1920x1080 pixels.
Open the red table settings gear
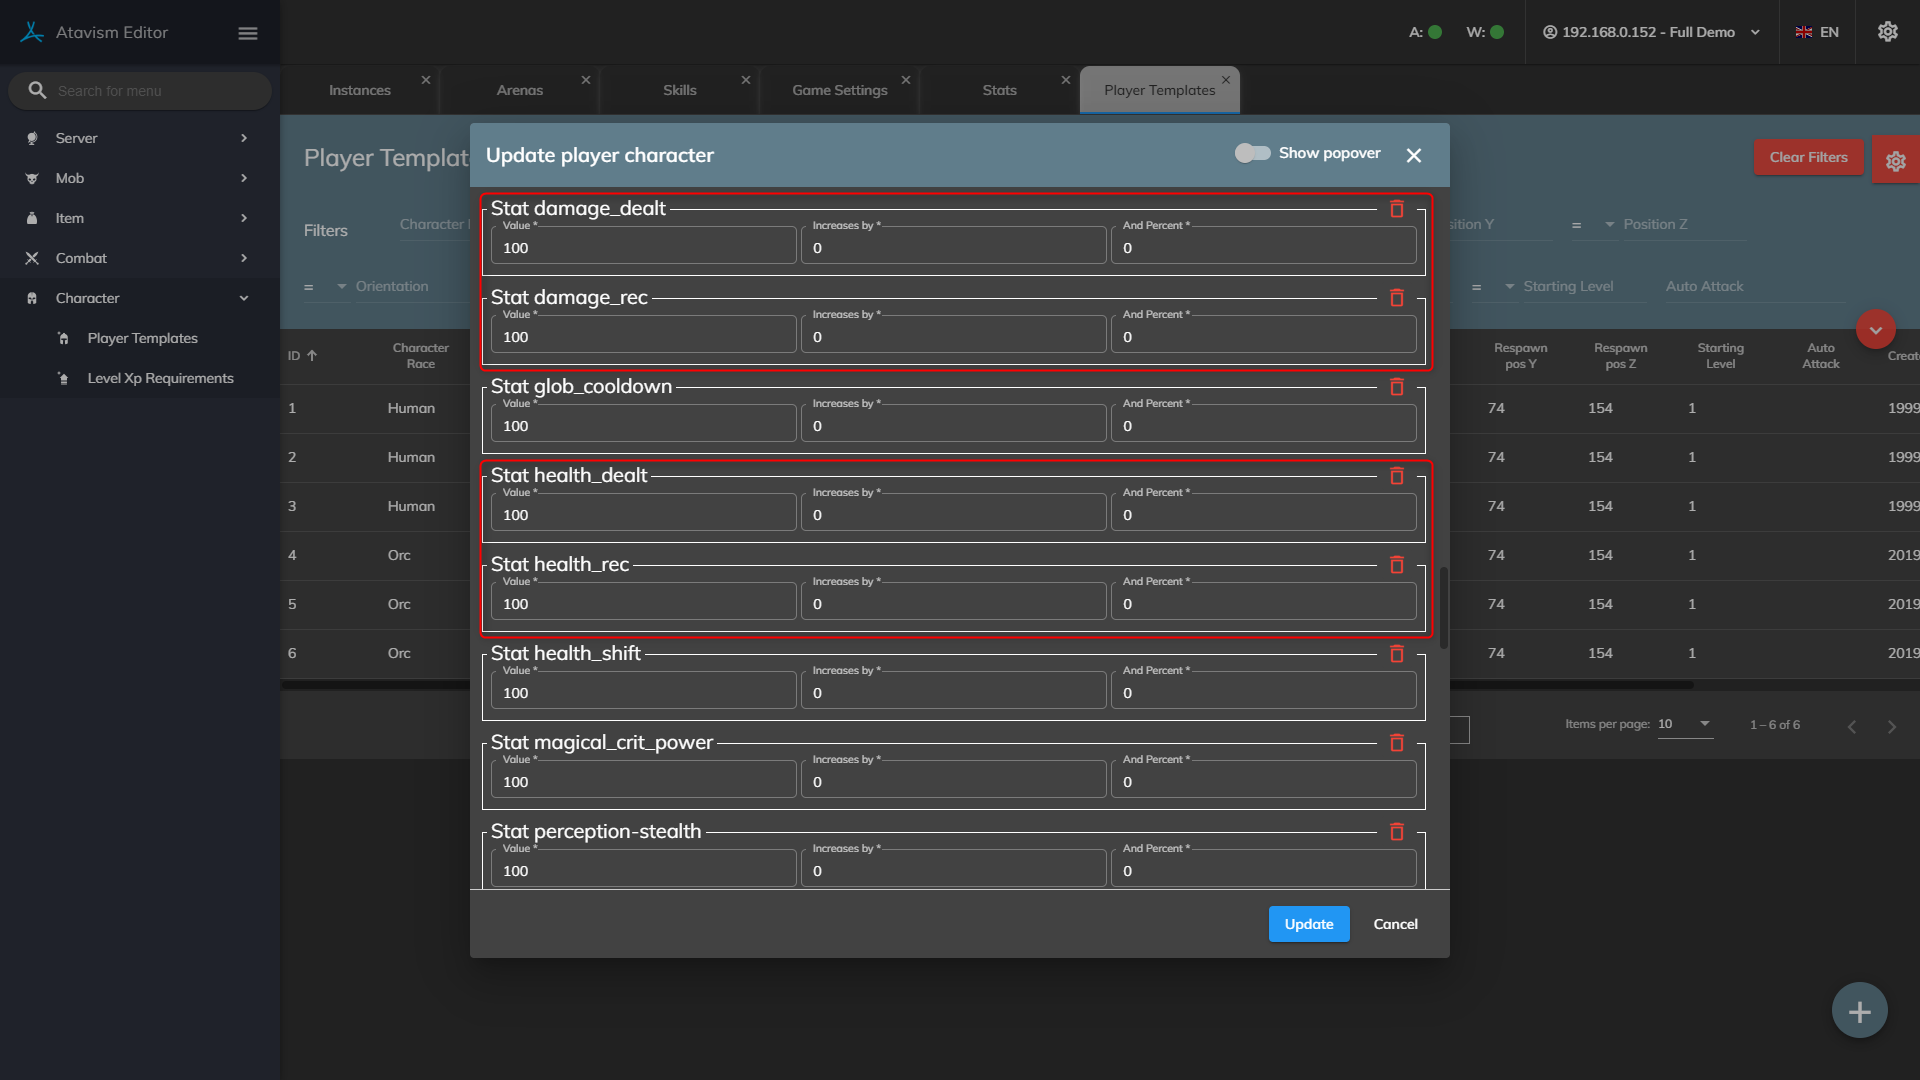[1895, 160]
